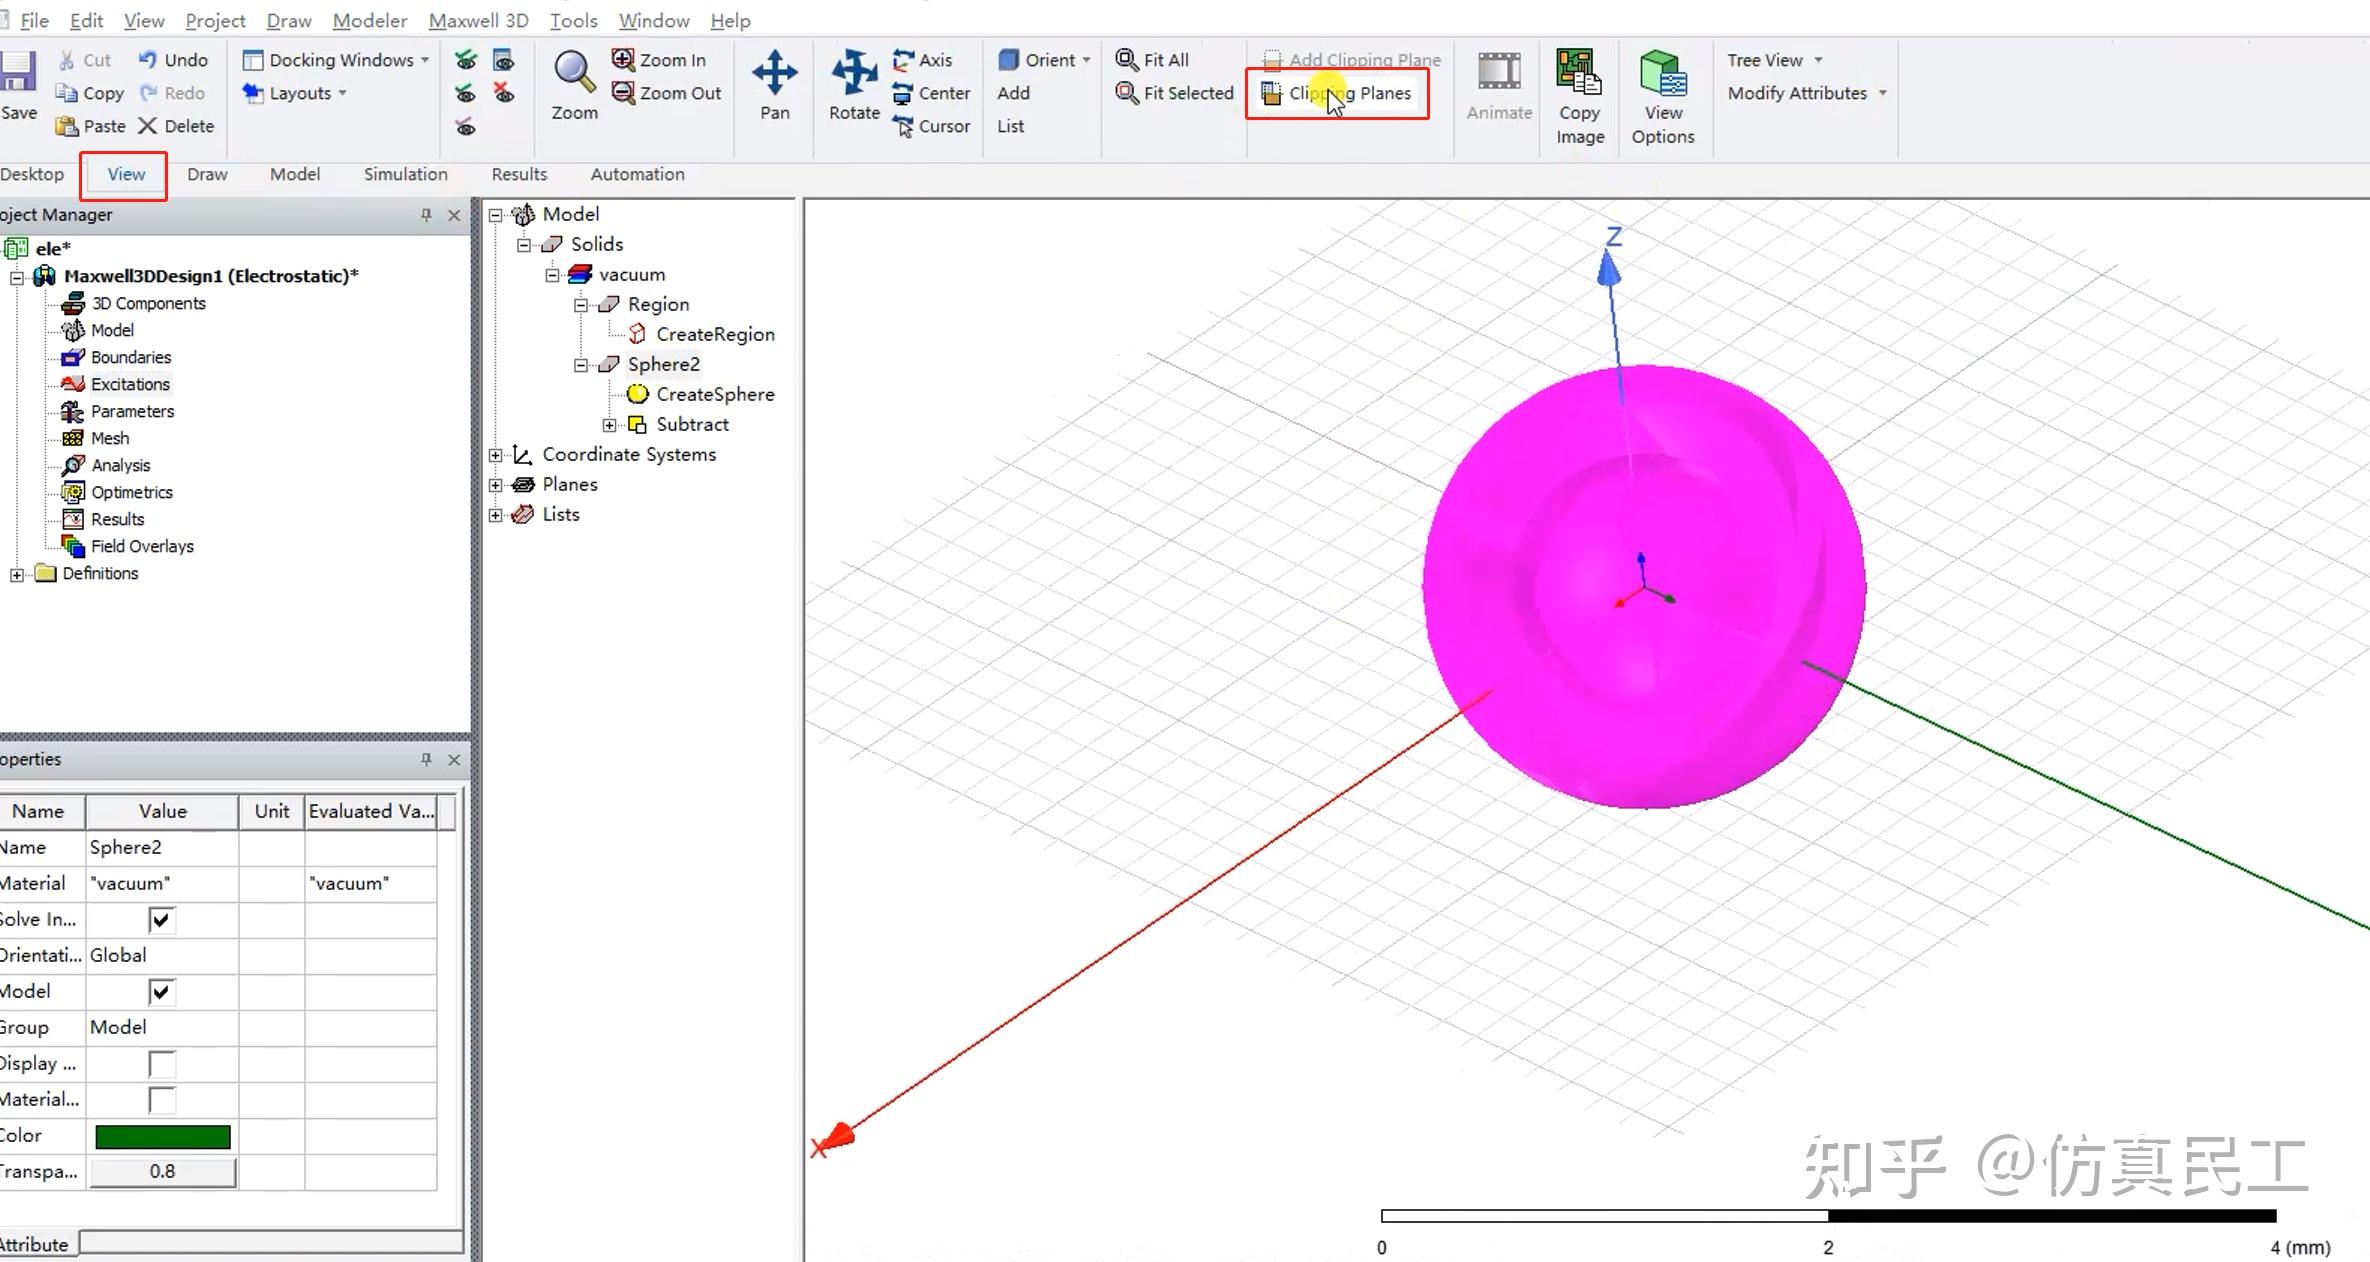Open View Options icon

coord(1662,72)
